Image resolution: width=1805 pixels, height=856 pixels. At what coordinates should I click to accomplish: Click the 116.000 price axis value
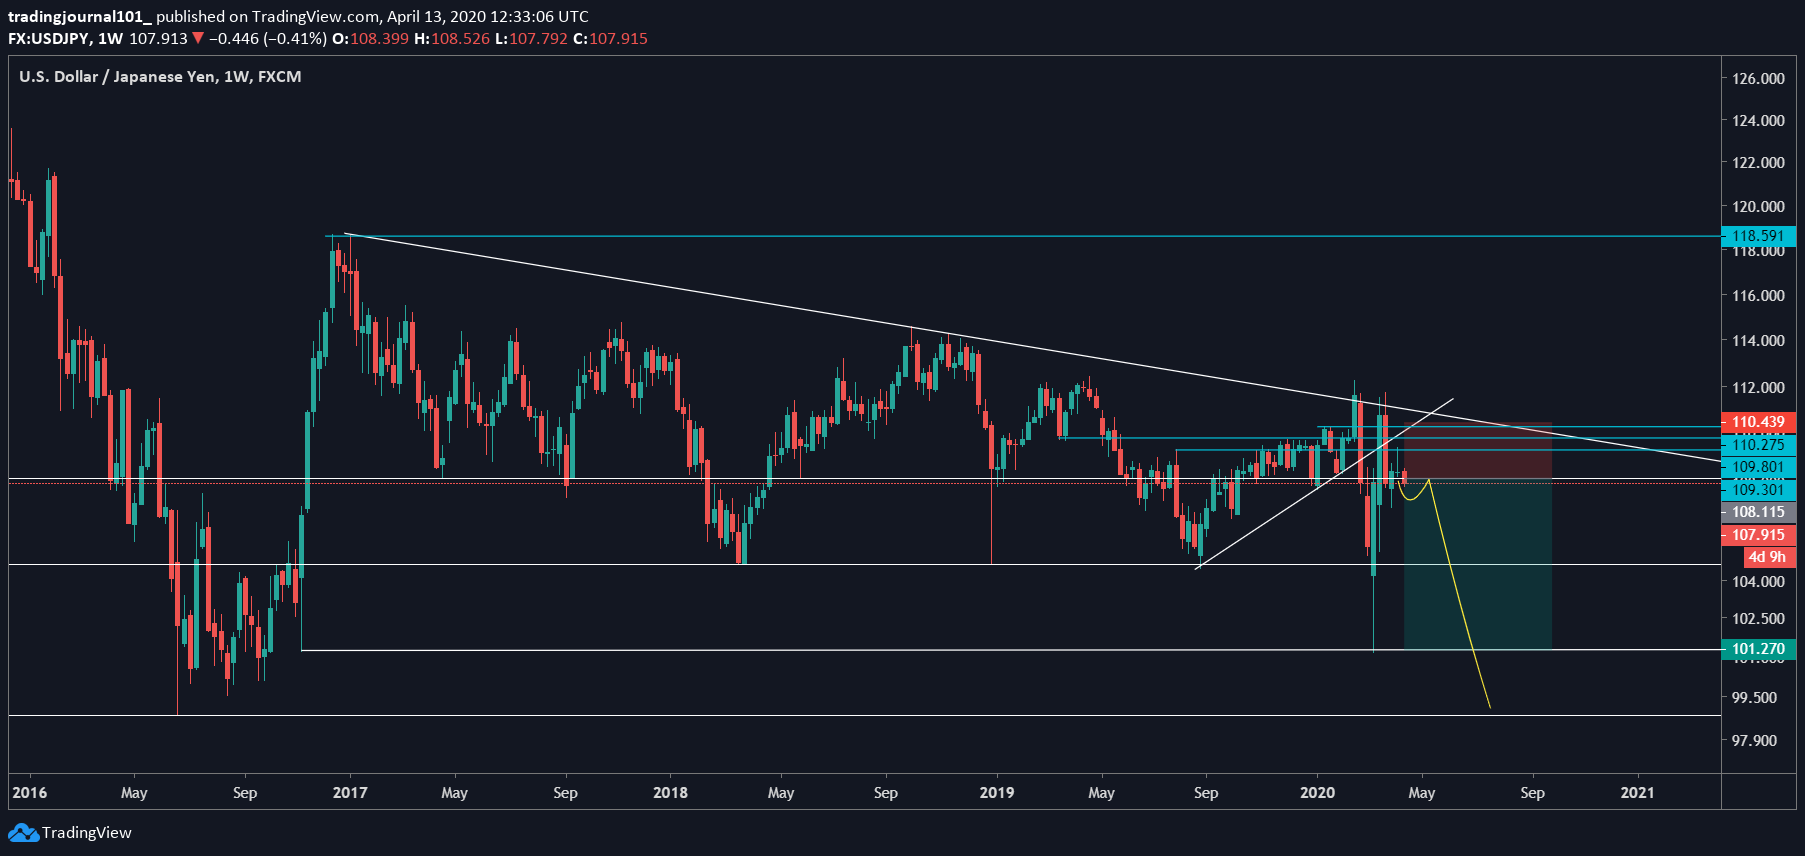click(x=1758, y=295)
